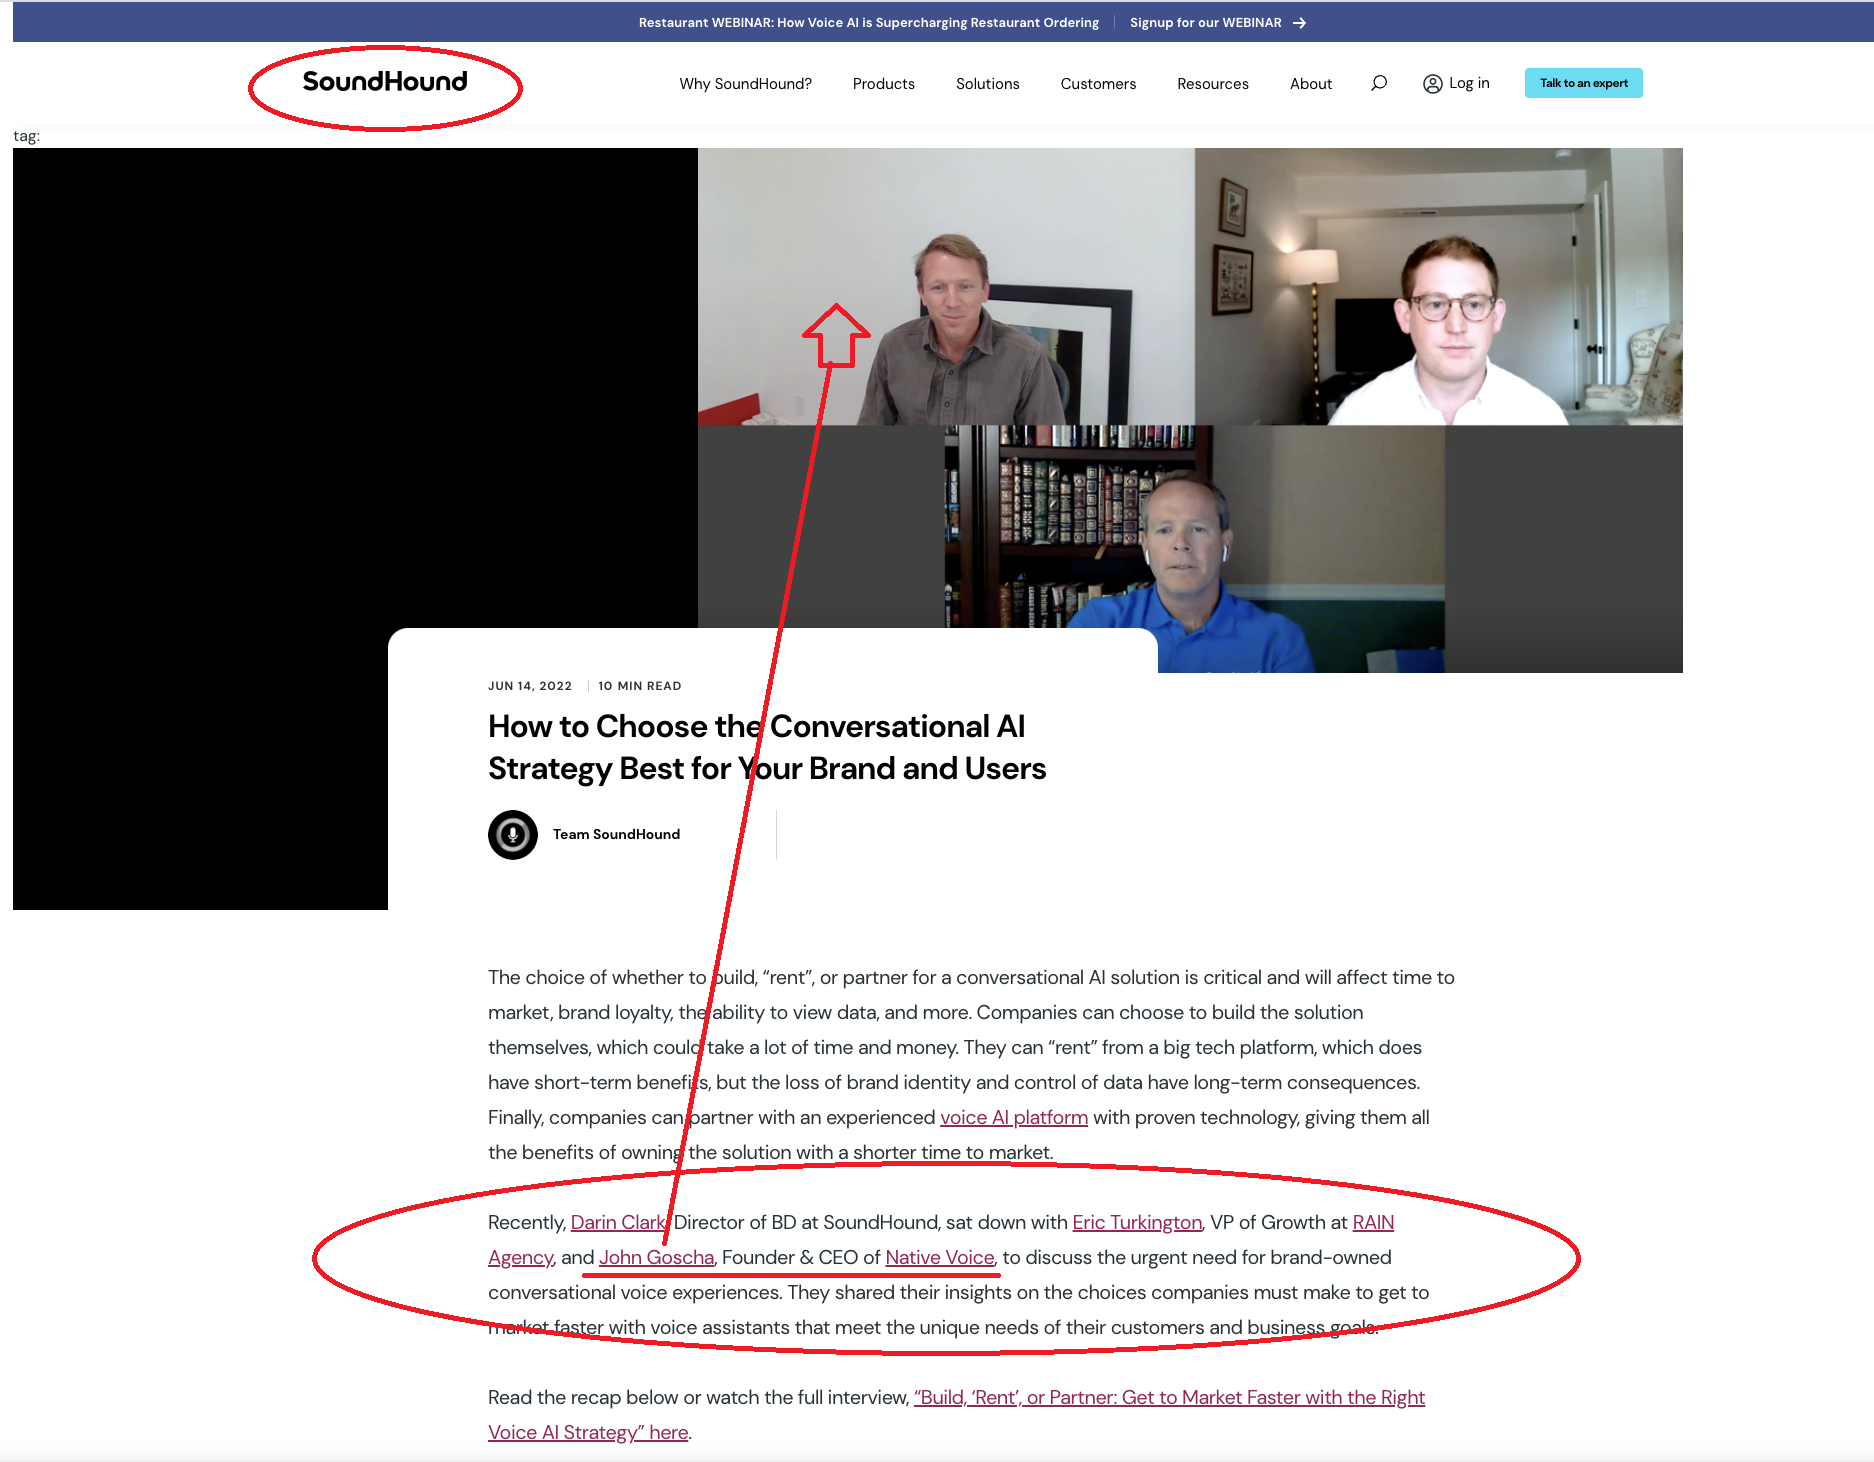Click the user account icon
The width and height of the screenshot is (1874, 1462).
click(x=1432, y=84)
